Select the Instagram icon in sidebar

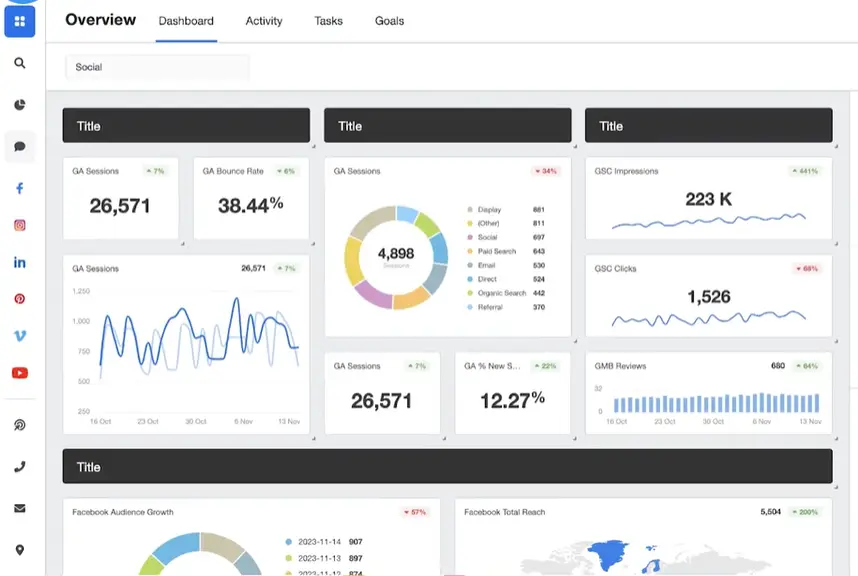(20, 225)
